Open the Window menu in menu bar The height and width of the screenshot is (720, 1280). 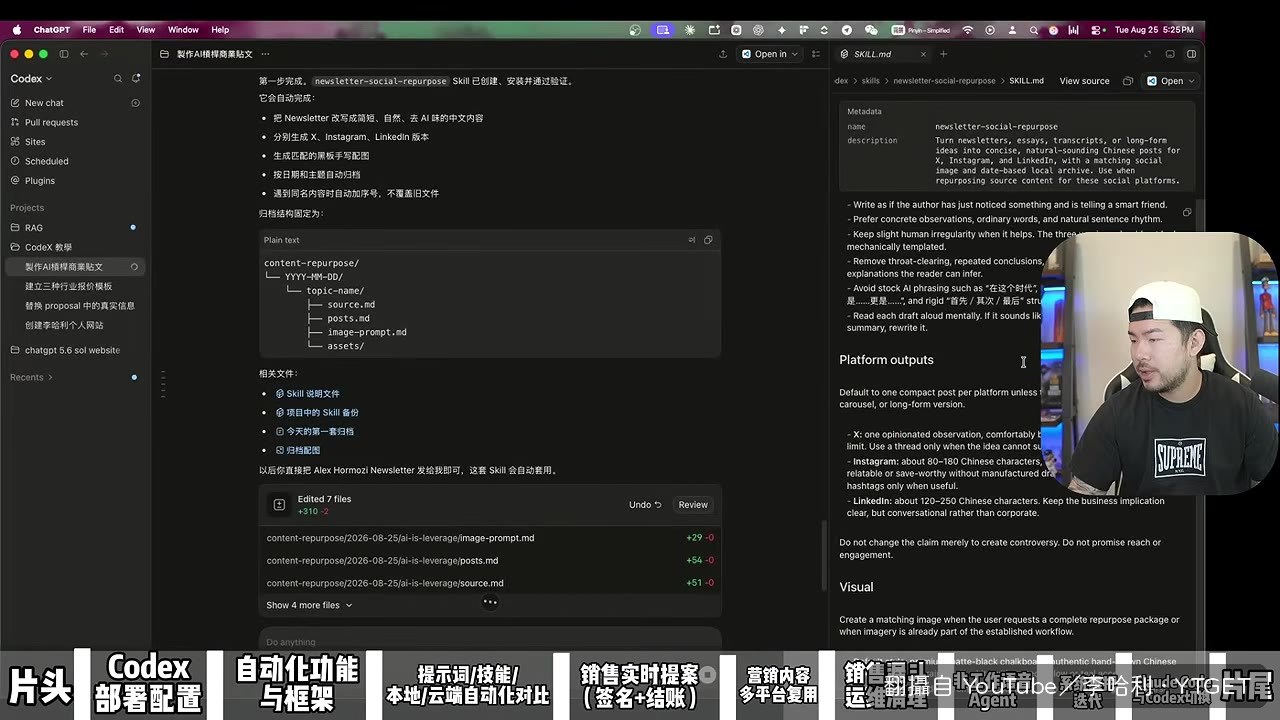click(x=183, y=30)
